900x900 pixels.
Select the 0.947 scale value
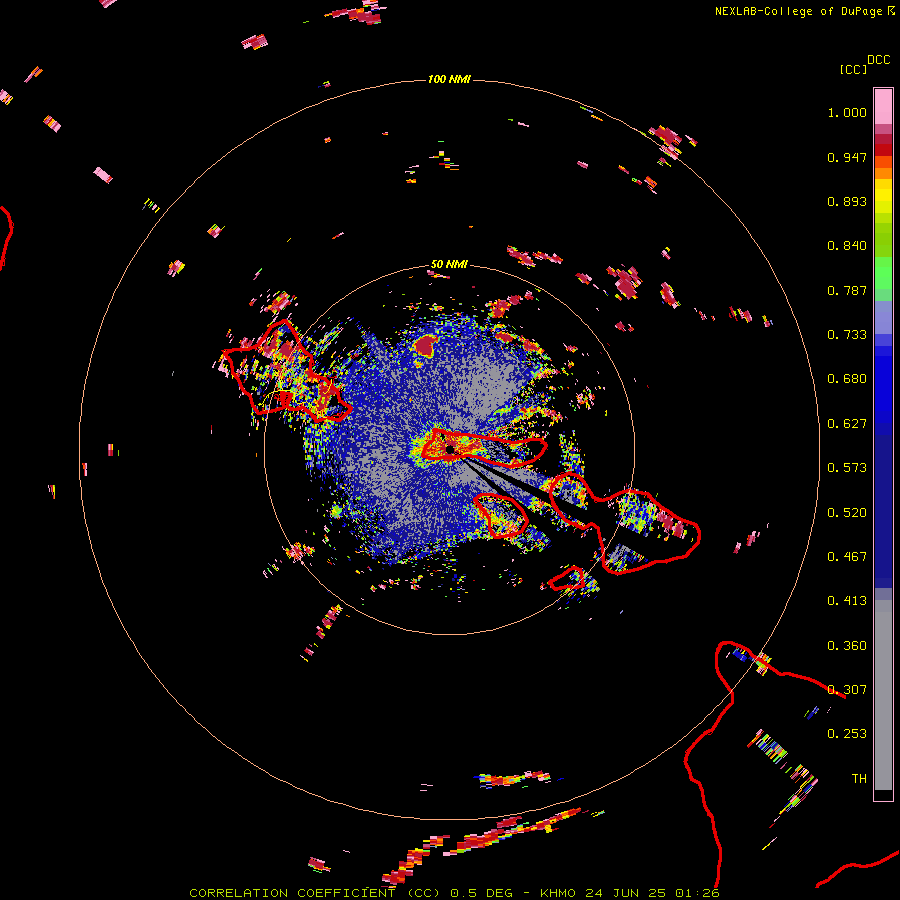847,157
